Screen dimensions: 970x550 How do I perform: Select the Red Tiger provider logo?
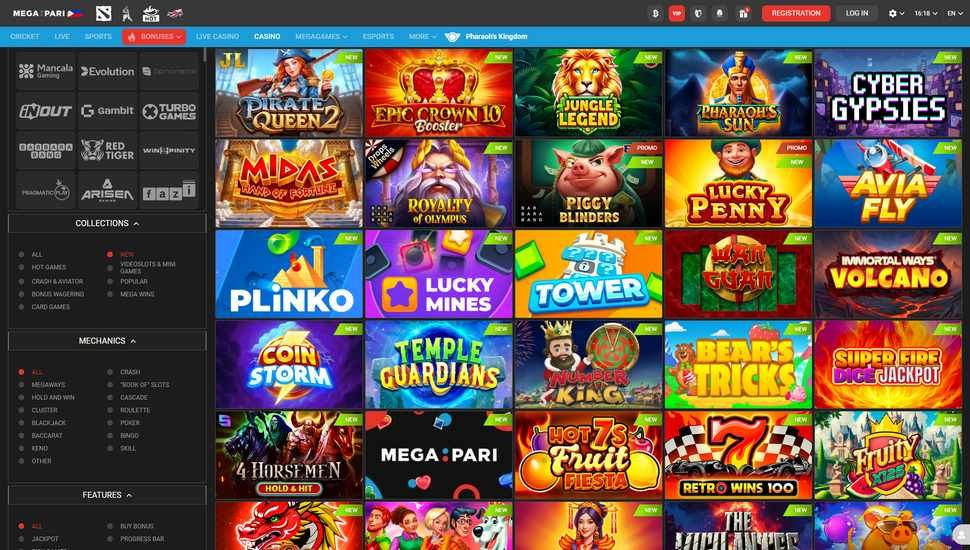tap(108, 150)
